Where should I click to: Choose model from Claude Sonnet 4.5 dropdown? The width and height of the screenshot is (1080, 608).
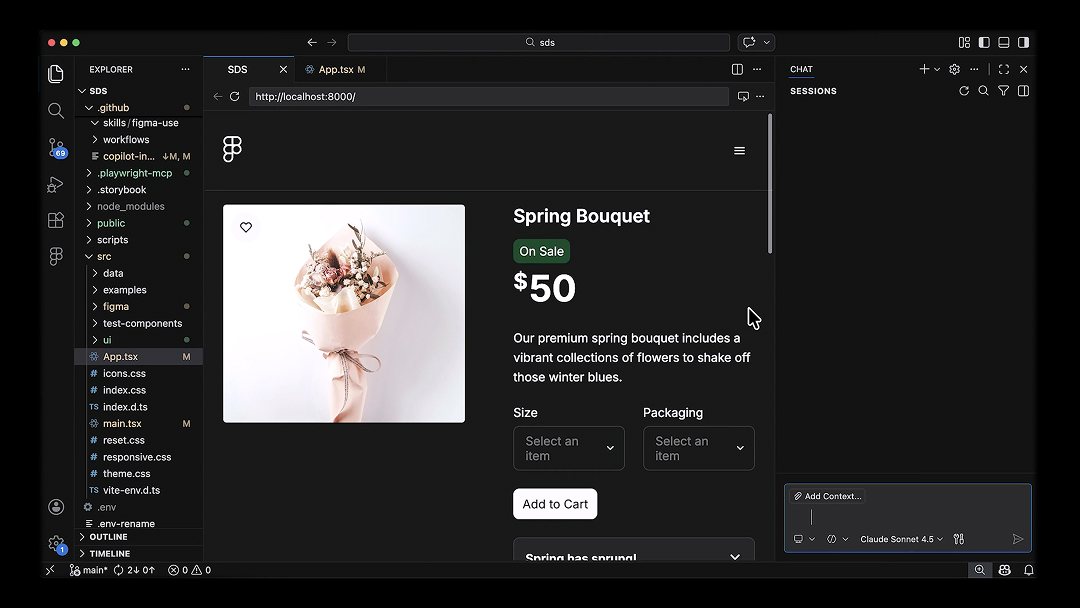coord(901,539)
